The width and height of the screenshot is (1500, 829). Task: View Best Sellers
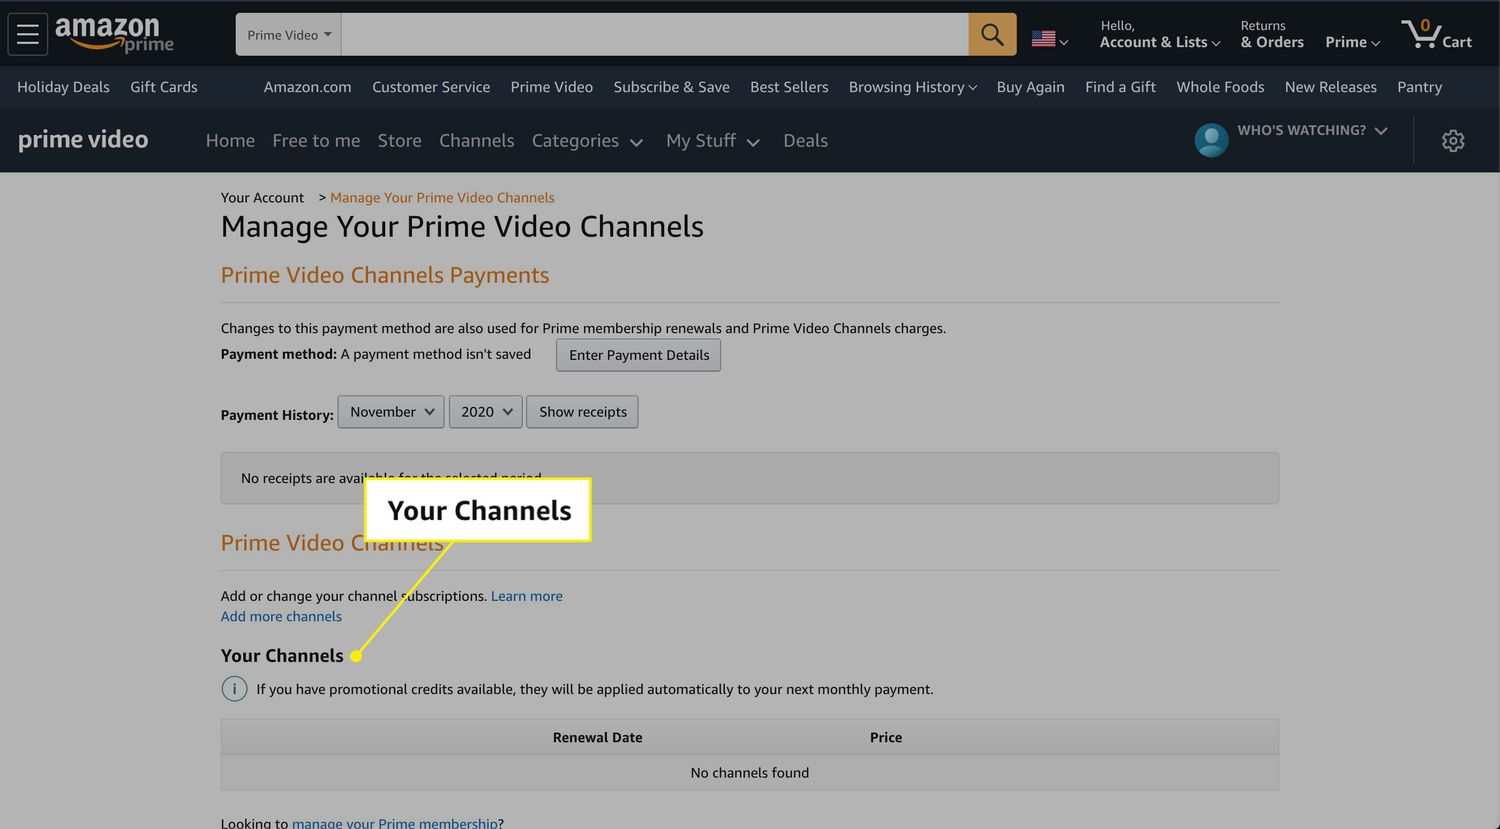tap(789, 87)
